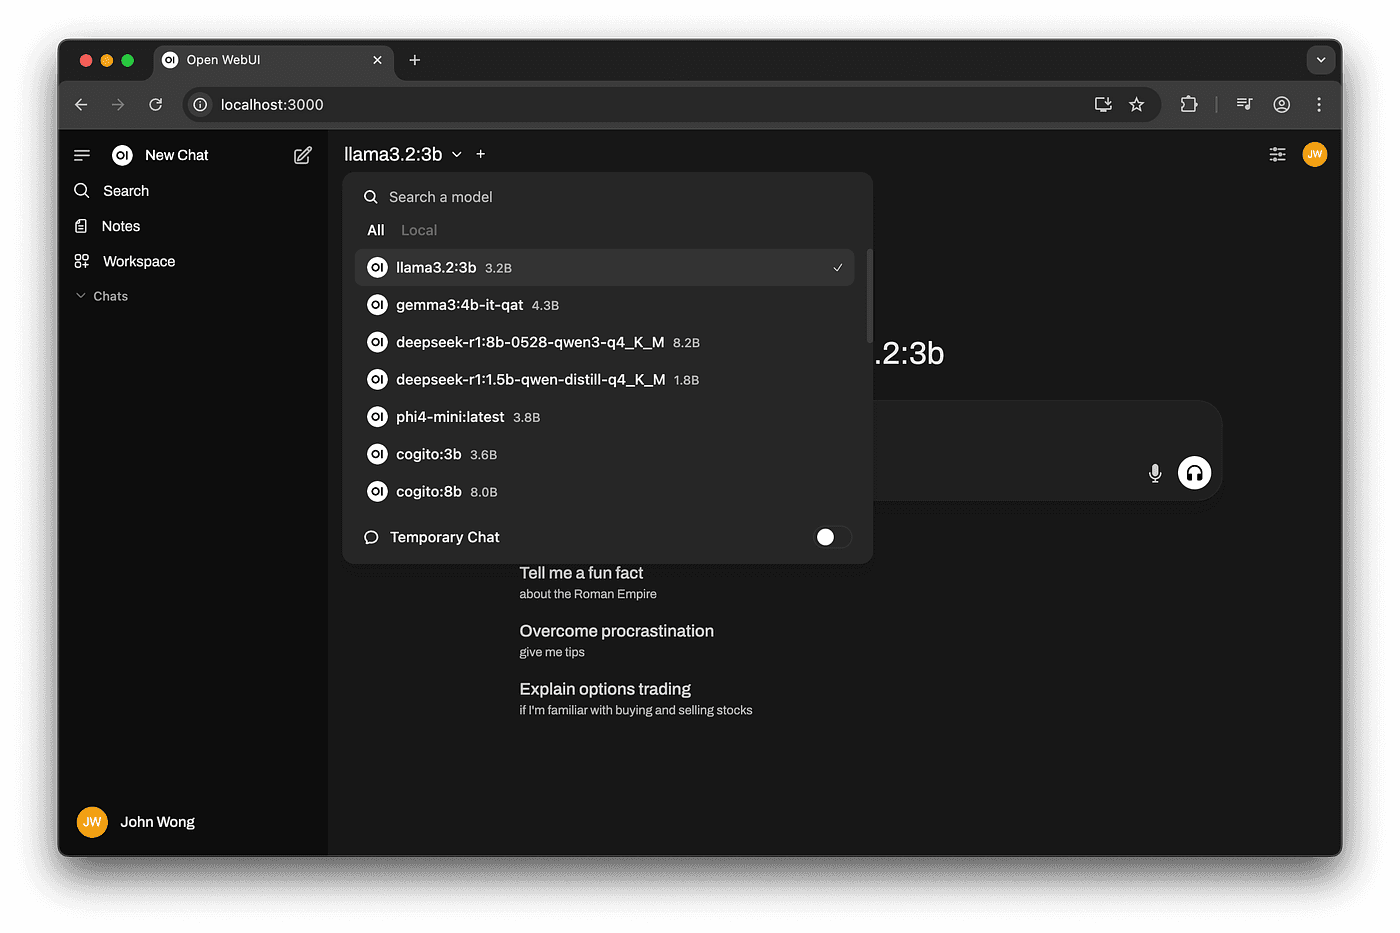The height and width of the screenshot is (933, 1400).
Task: Open the JW user avatar menu at top right
Action: [1315, 154]
